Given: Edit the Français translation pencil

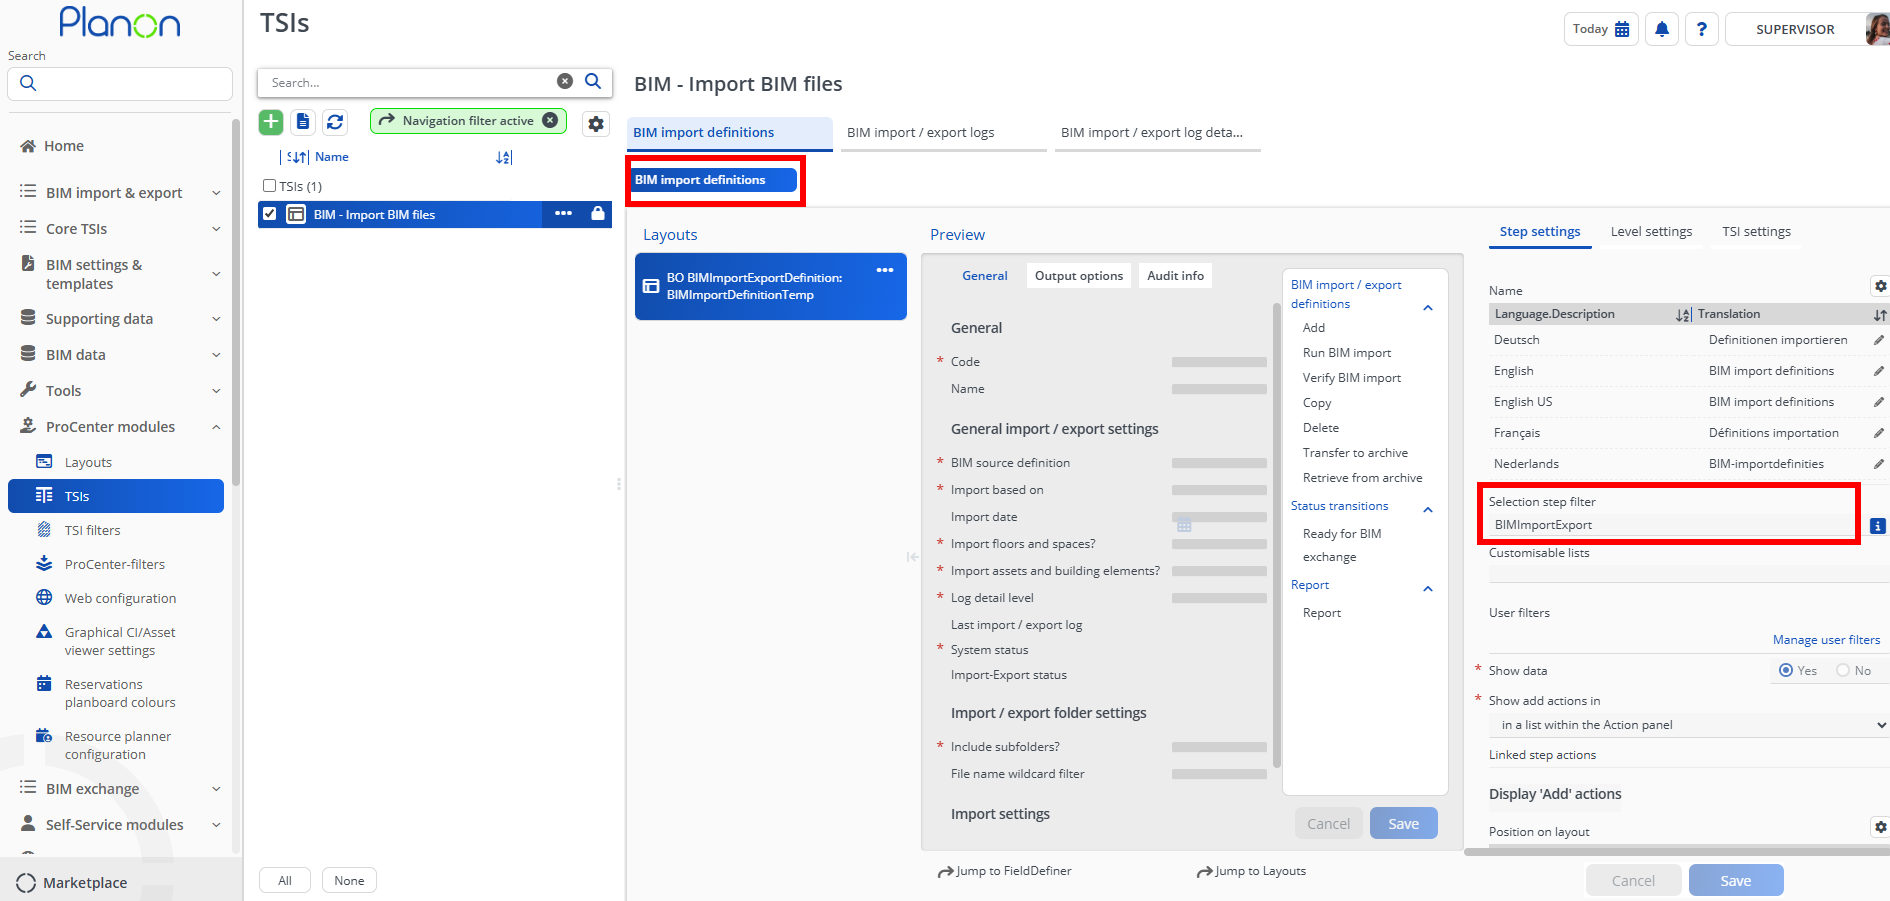Looking at the screenshot, I should click(1879, 433).
